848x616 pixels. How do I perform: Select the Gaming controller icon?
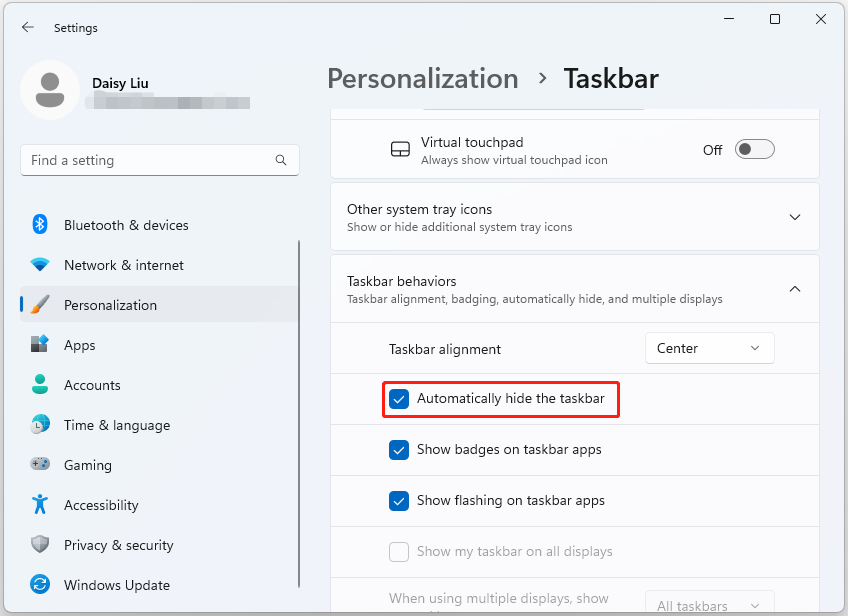[40, 465]
